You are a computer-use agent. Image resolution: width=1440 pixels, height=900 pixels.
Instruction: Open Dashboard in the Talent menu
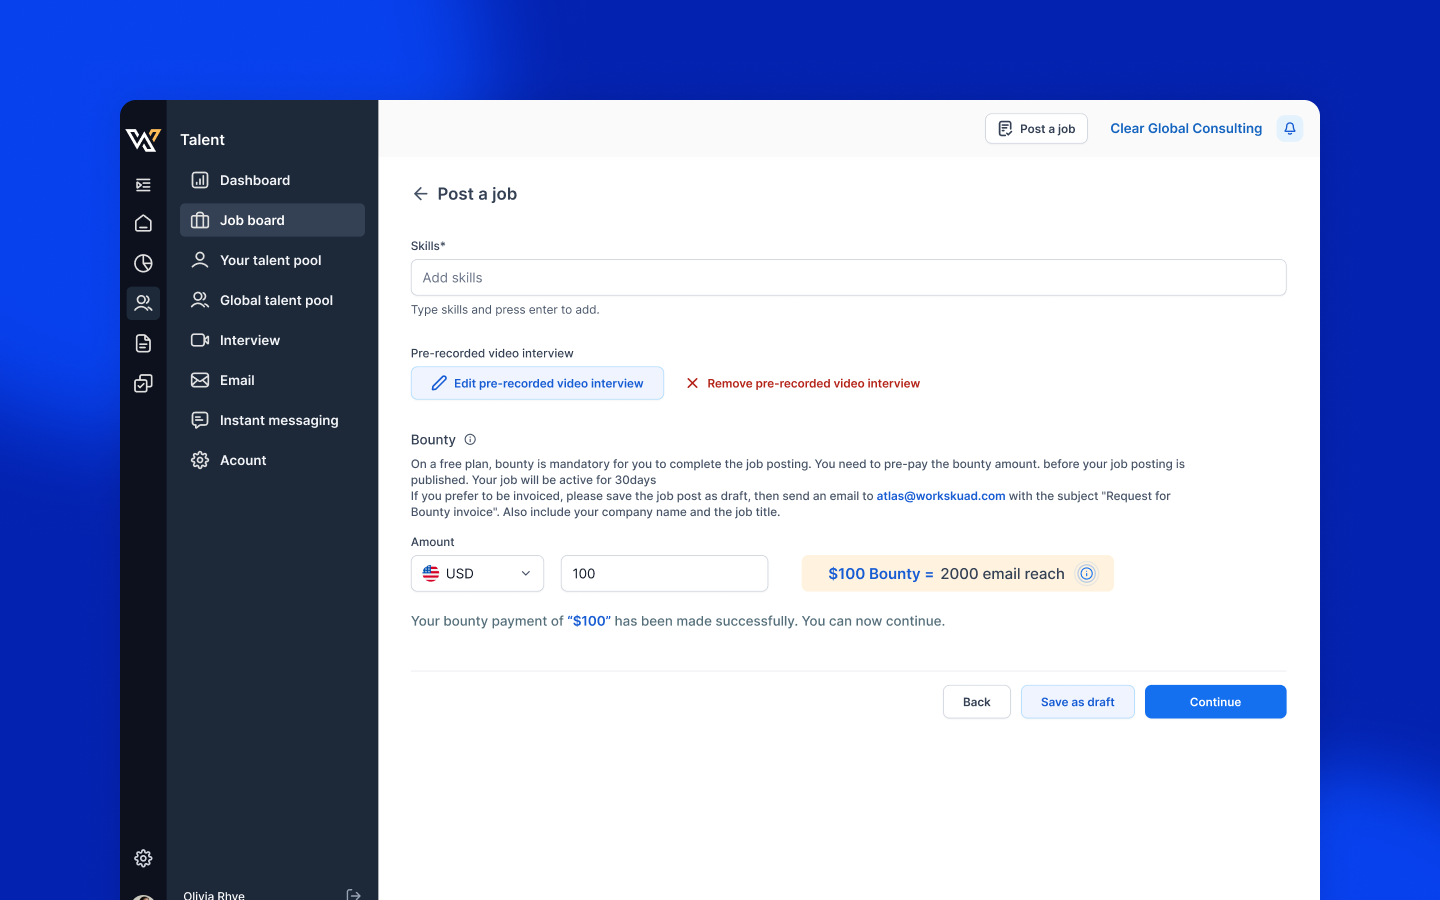272,180
